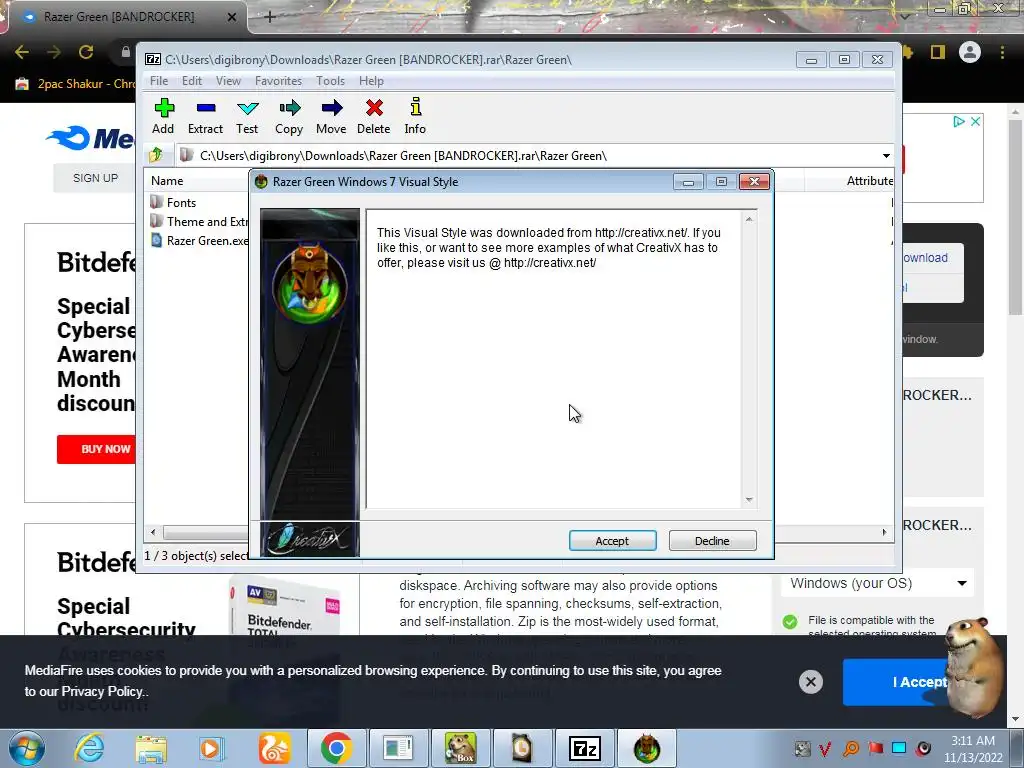Select the Move tool in 7-Zip
This screenshot has width=1024, height=768.
(x=331, y=116)
